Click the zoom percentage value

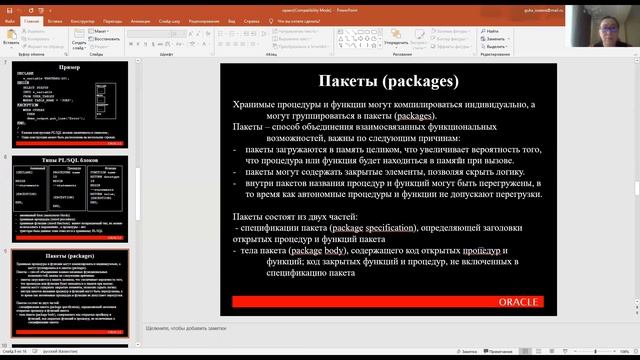tap(624, 351)
